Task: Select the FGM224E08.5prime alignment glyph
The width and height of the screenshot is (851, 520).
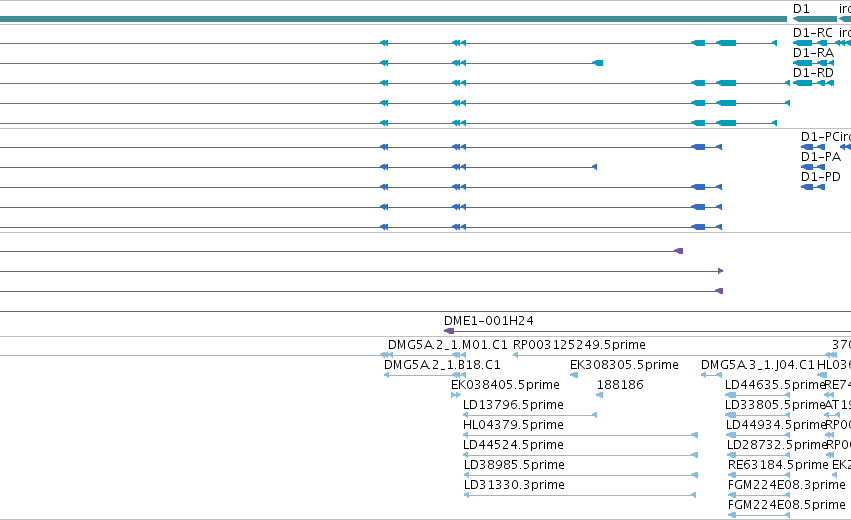Action: tap(759, 515)
